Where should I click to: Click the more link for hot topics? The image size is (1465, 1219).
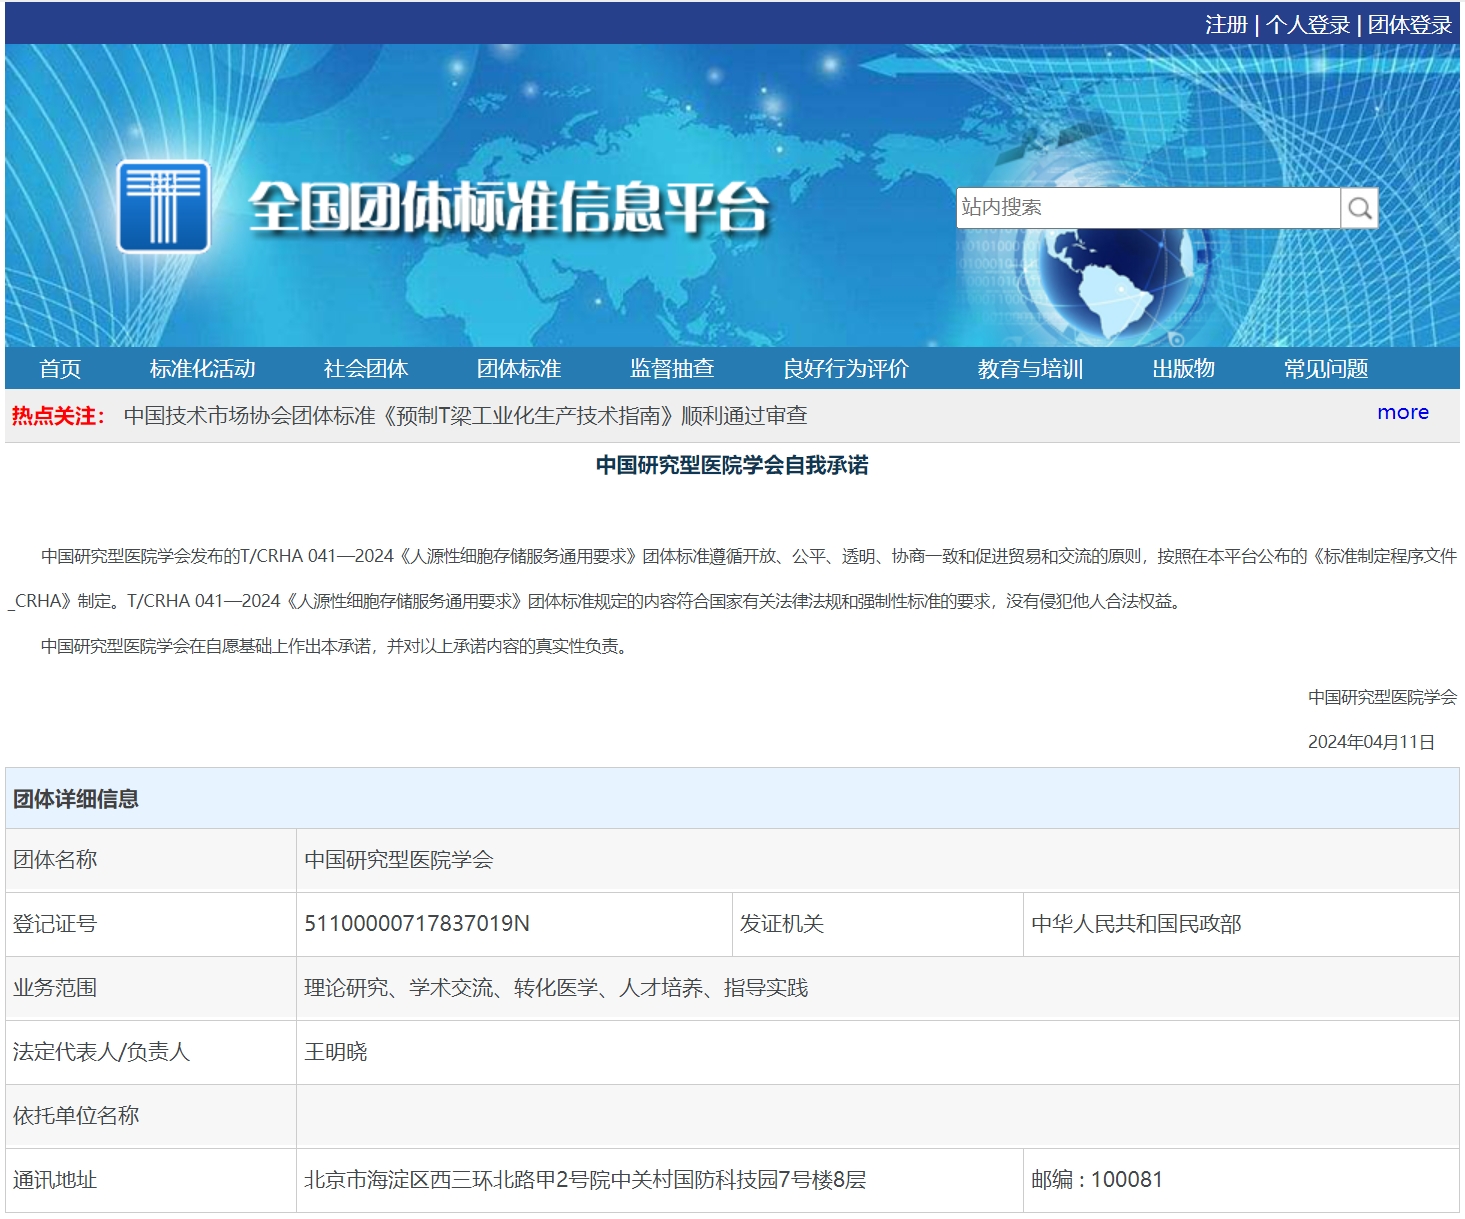coord(1403,412)
